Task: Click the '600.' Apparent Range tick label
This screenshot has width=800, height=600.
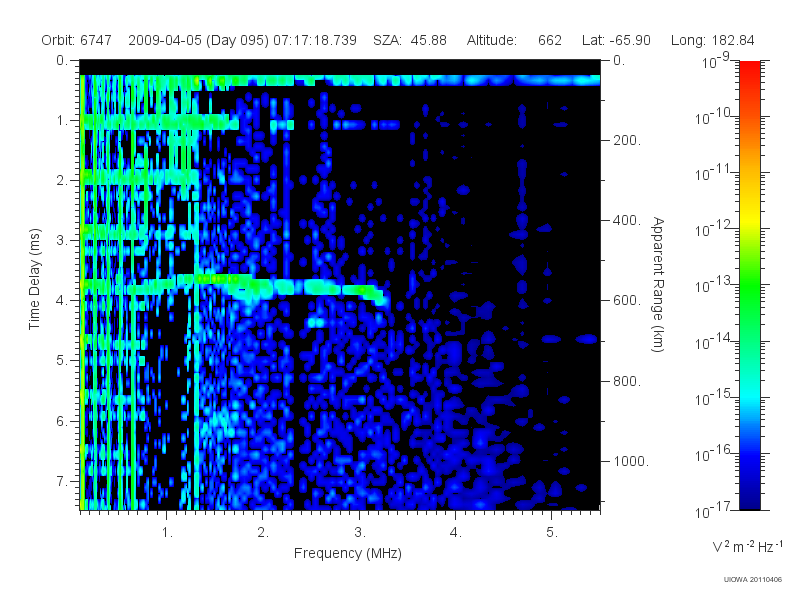Action: tap(627, 300)
